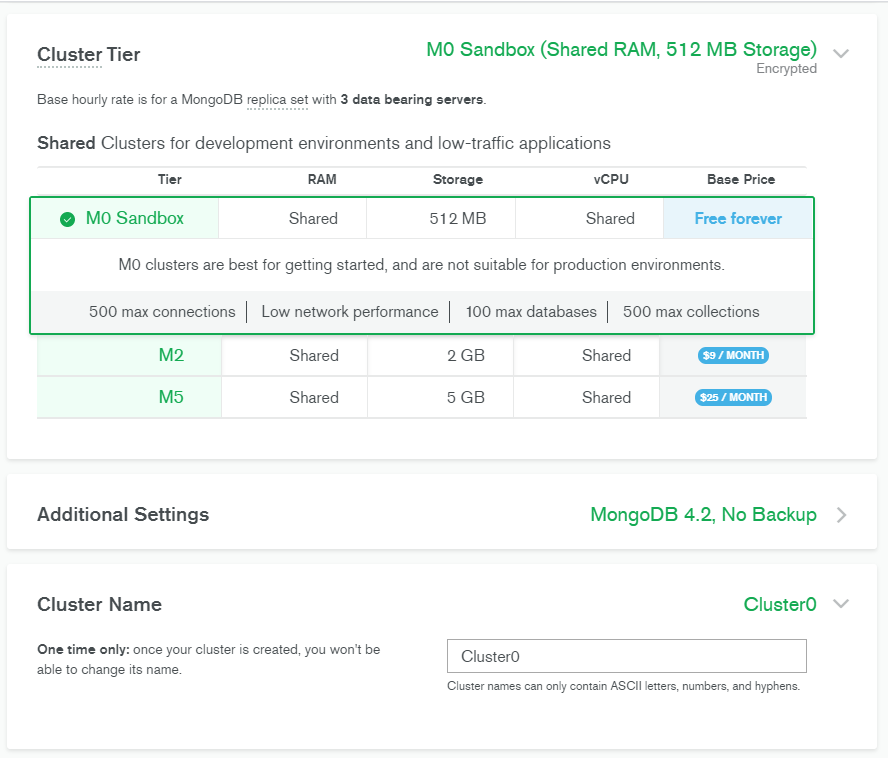Click the Cluster0 name input field

[626, 656]
